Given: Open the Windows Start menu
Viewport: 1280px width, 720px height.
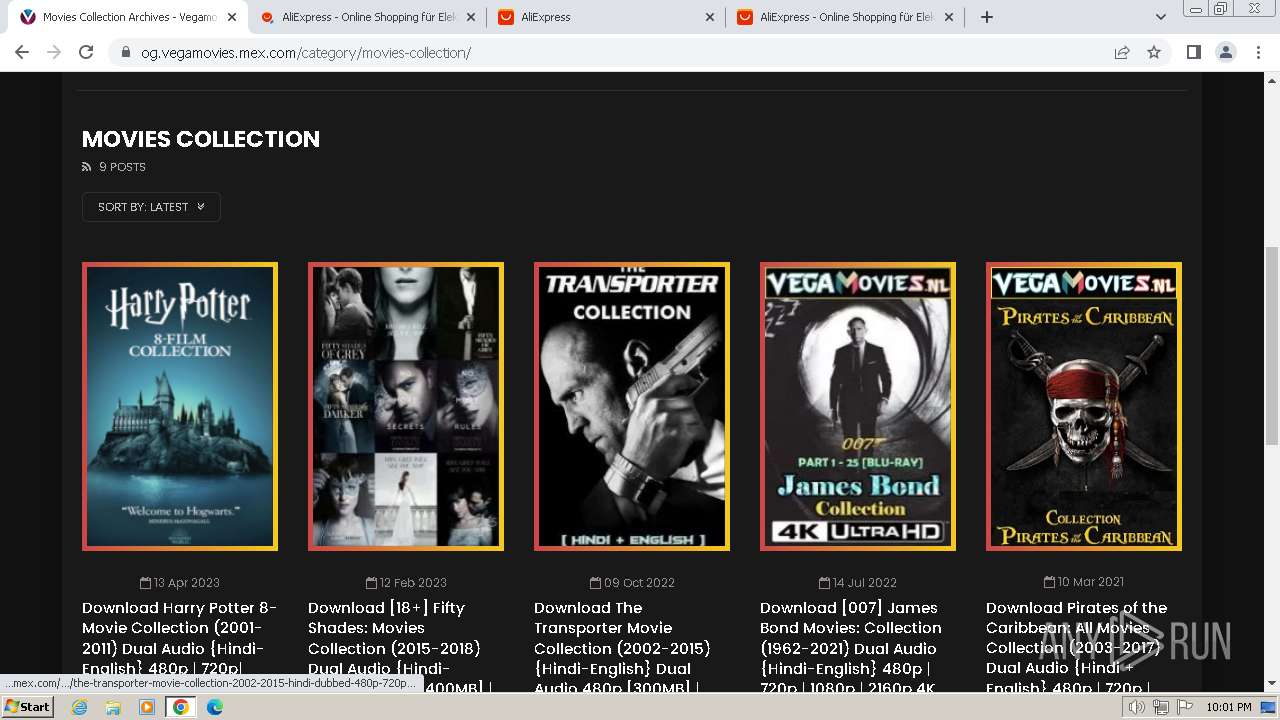Looking at the screenshot, I should [x=27, y=707].
